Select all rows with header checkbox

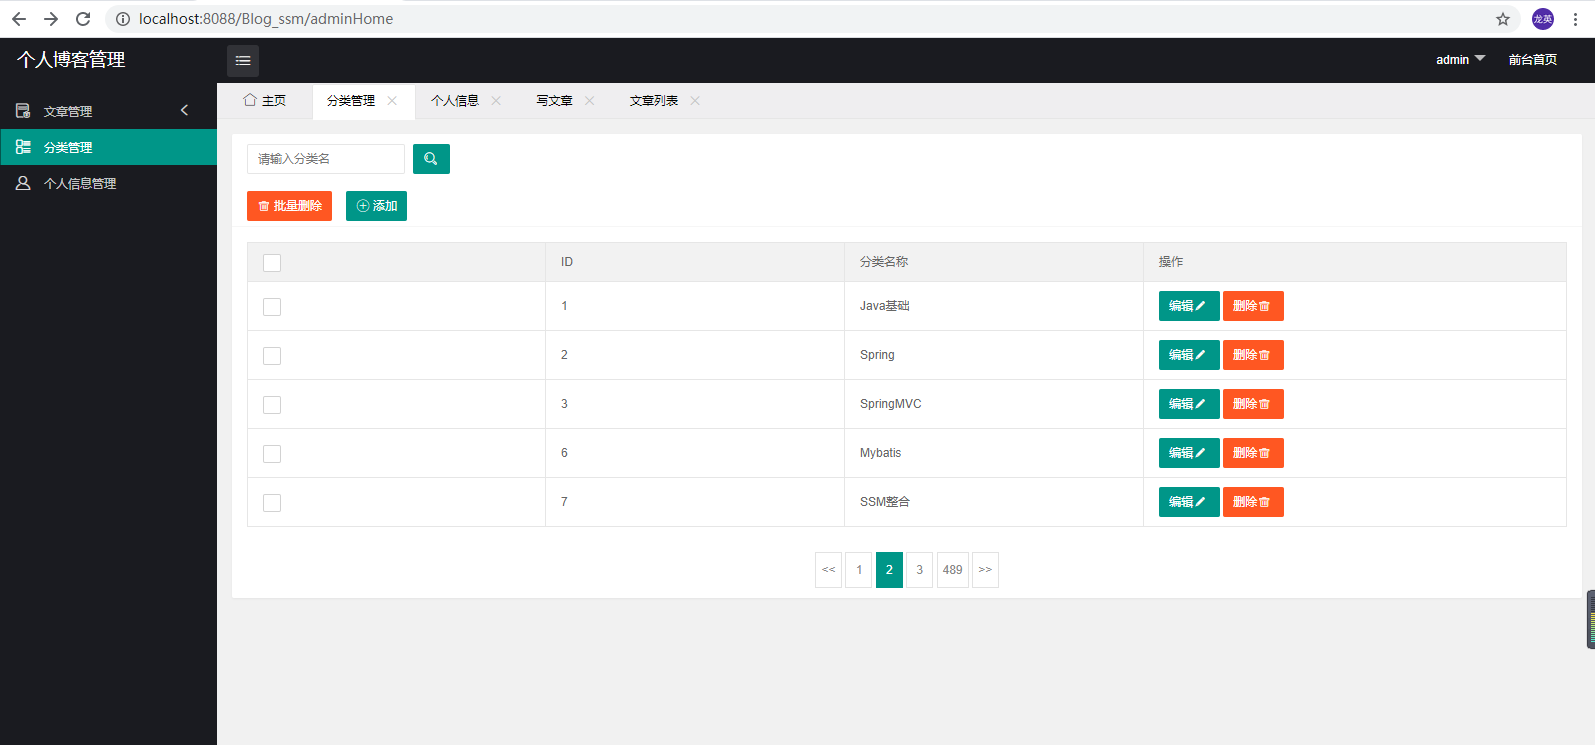tap(272, 263)
